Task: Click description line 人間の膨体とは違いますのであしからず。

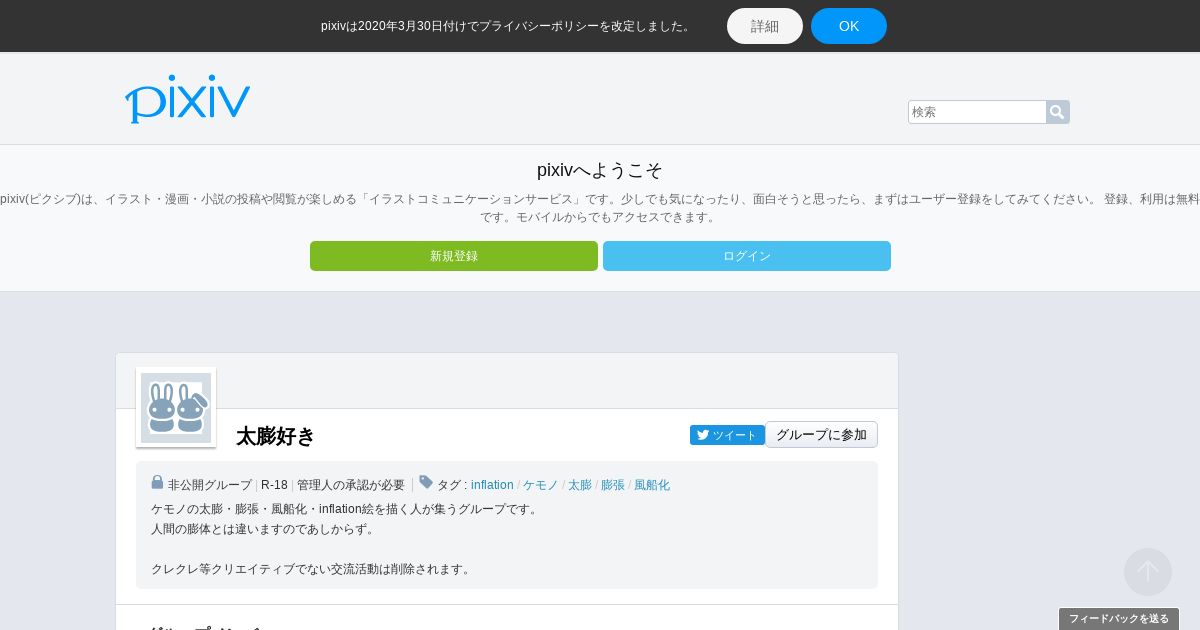Action: tap(265, 529)
